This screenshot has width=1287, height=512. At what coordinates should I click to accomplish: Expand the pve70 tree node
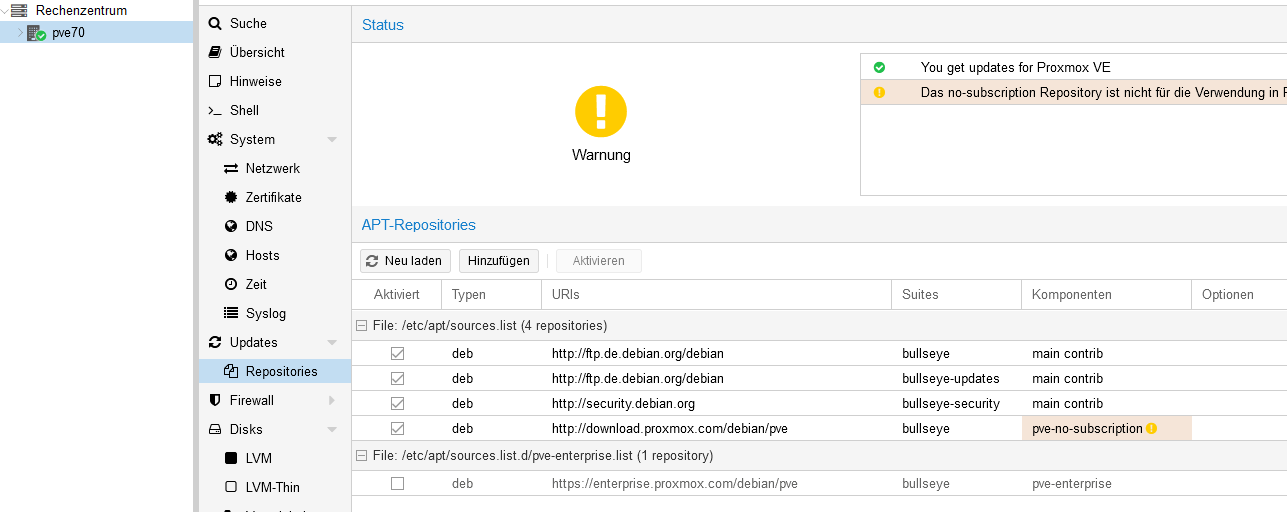coord(20,33)
